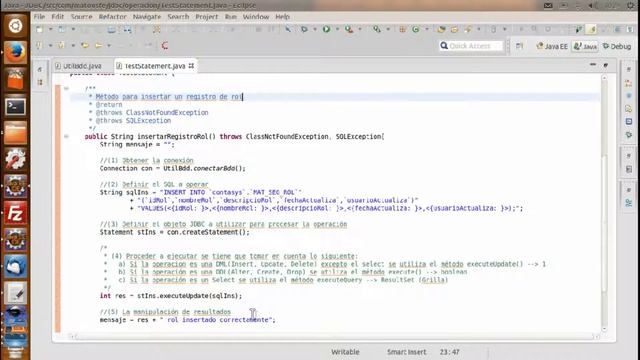Image resolution: width=640 pixels, height=360 pixels.
Task: Click the green Run button in toolbar
Action: tap(326, 29)
